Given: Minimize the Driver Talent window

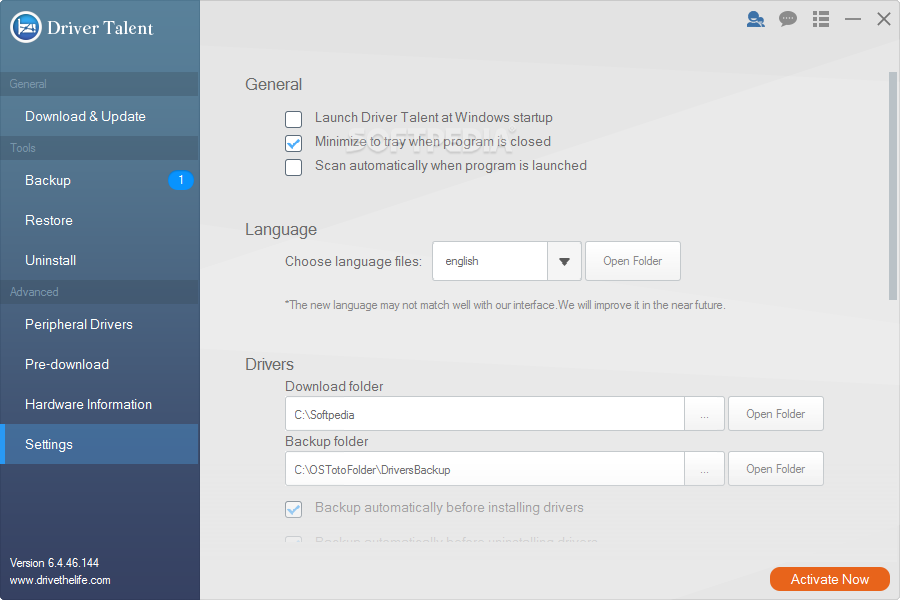Looking at the screenshot, I should [x=853, y=19].
